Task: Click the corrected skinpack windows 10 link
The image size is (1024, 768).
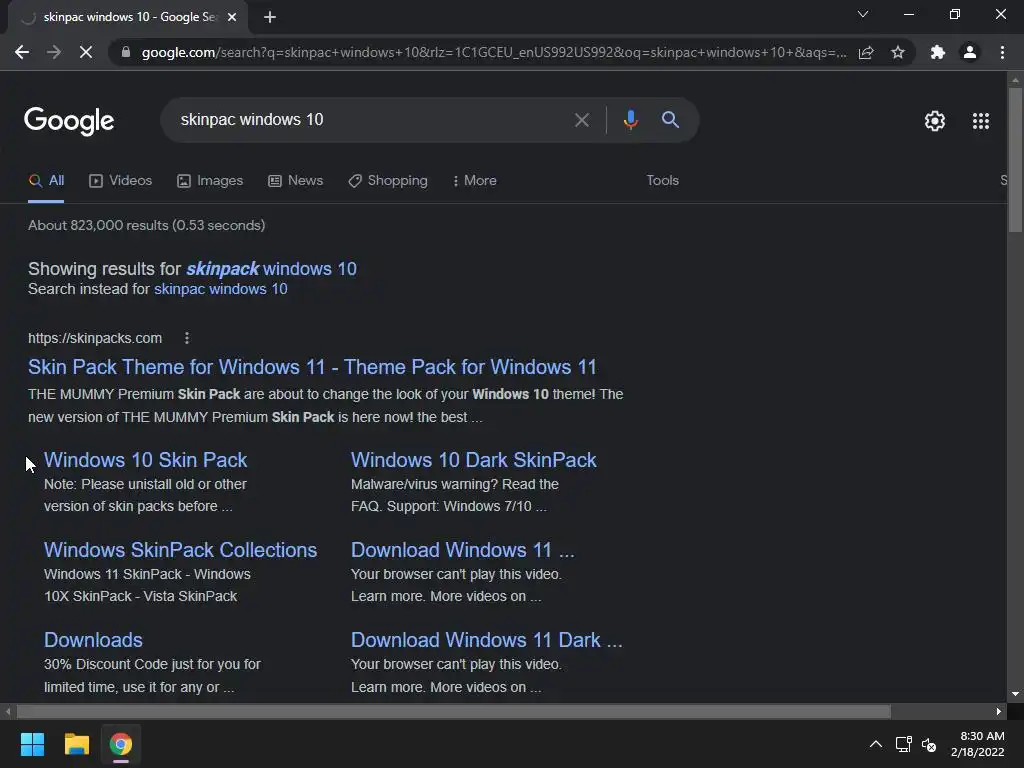Action: click(x=271, y=268)
